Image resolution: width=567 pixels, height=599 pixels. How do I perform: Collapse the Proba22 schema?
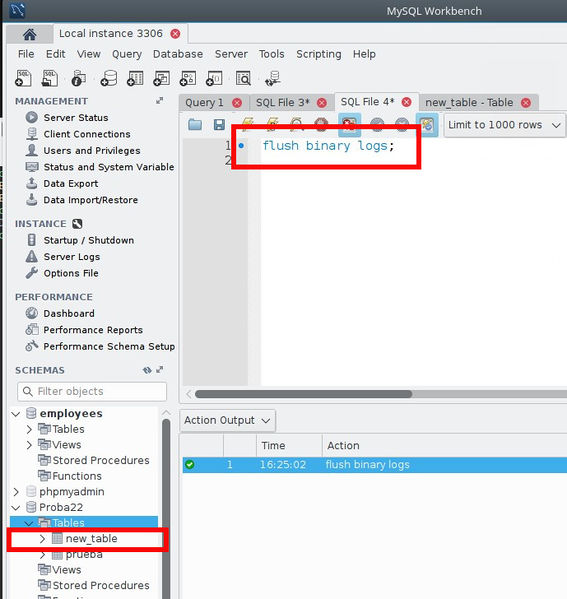pos(16,508)
